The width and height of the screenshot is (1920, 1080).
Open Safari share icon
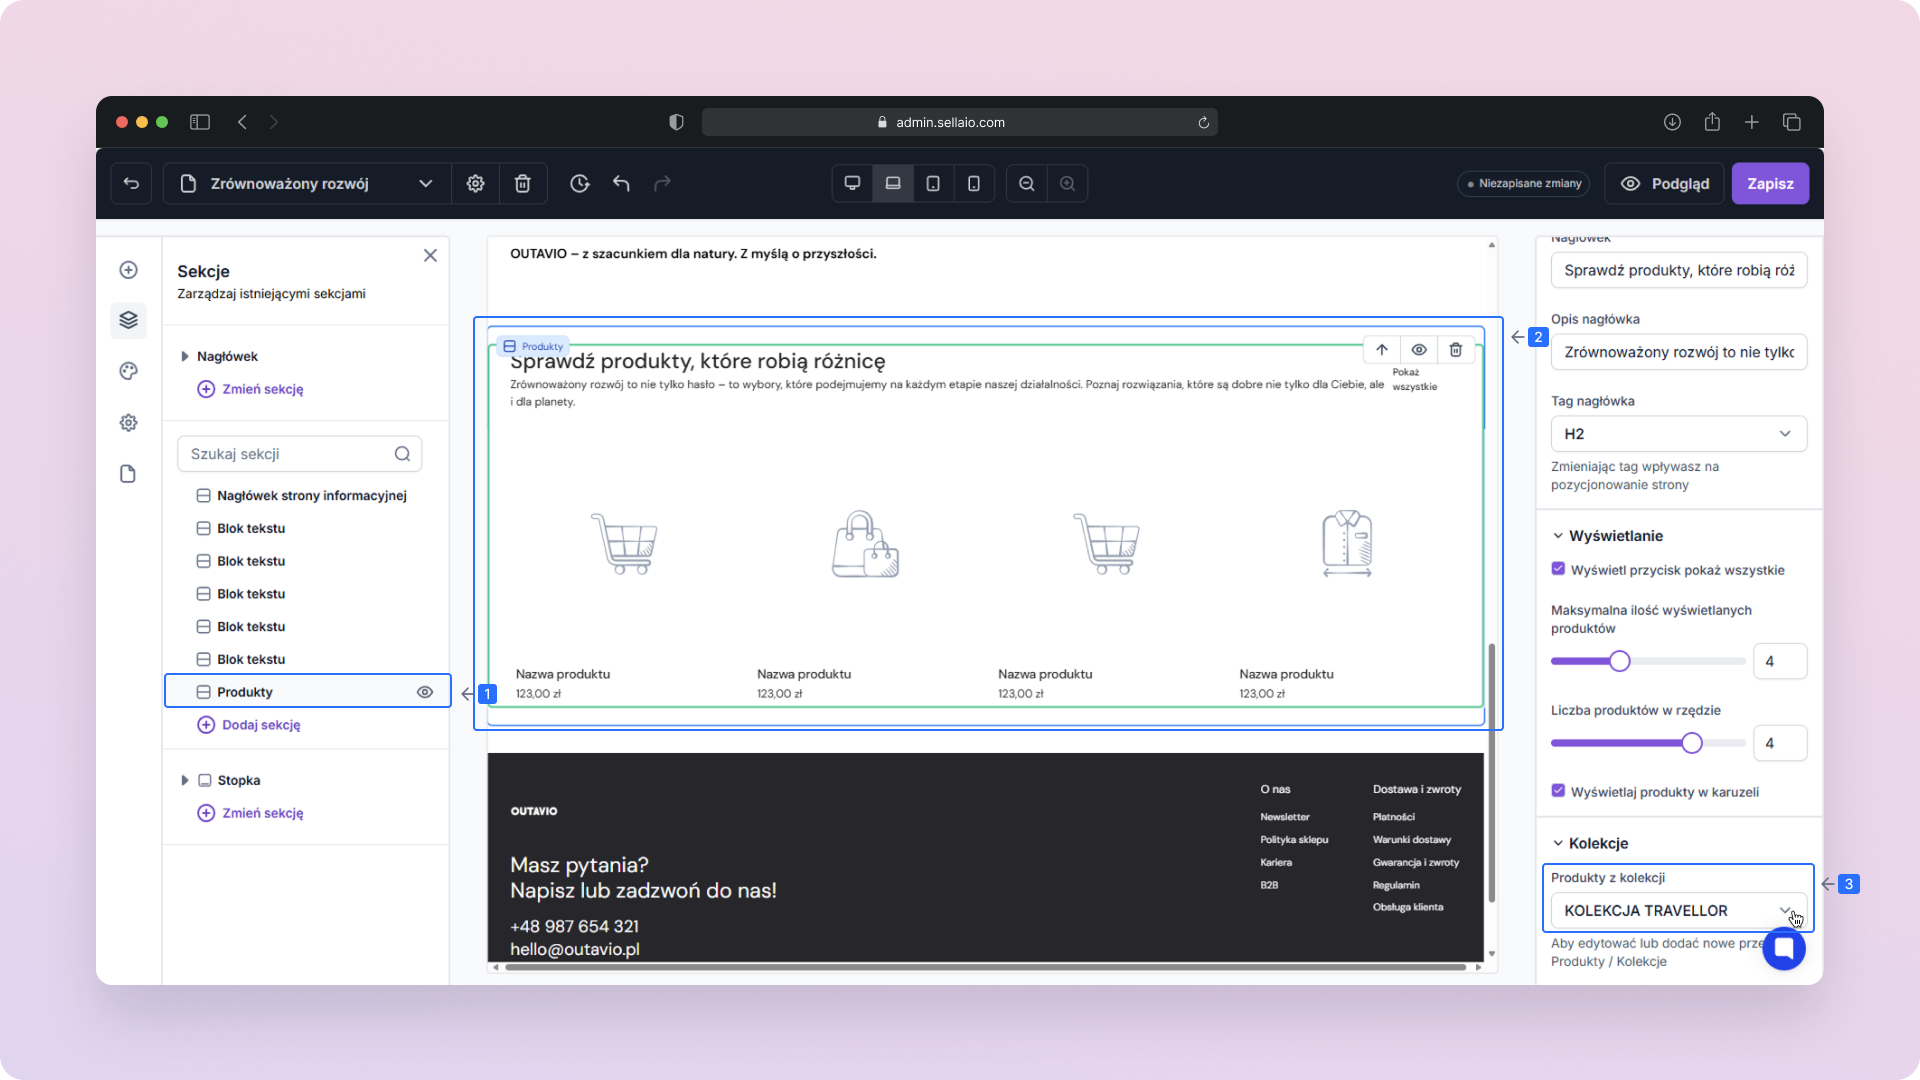1712,122
